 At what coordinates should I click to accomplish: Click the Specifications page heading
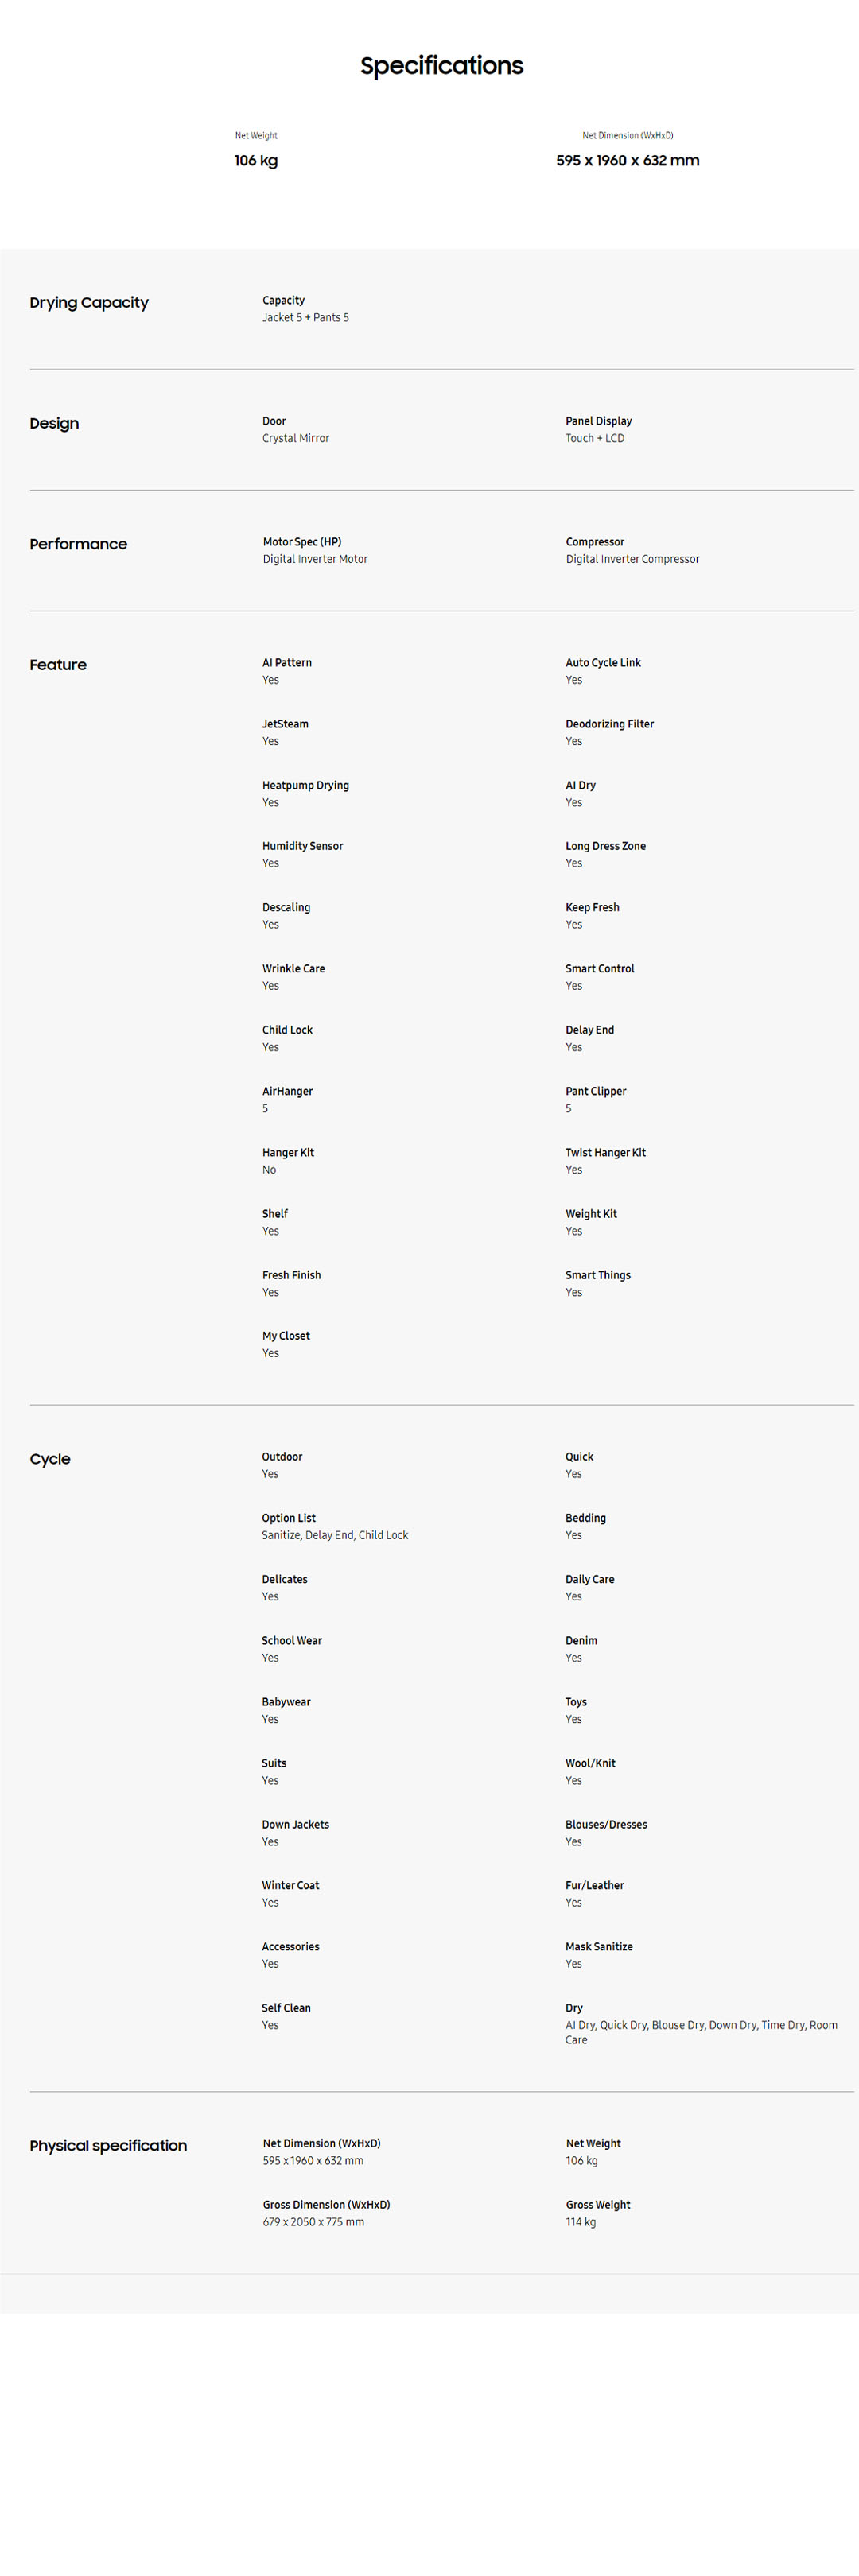(441, 66)
